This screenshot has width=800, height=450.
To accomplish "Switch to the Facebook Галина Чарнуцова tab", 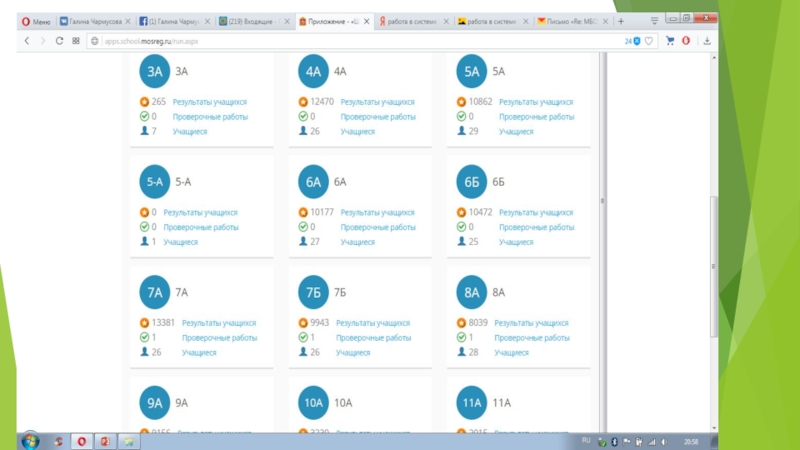I will coord(175,20).
